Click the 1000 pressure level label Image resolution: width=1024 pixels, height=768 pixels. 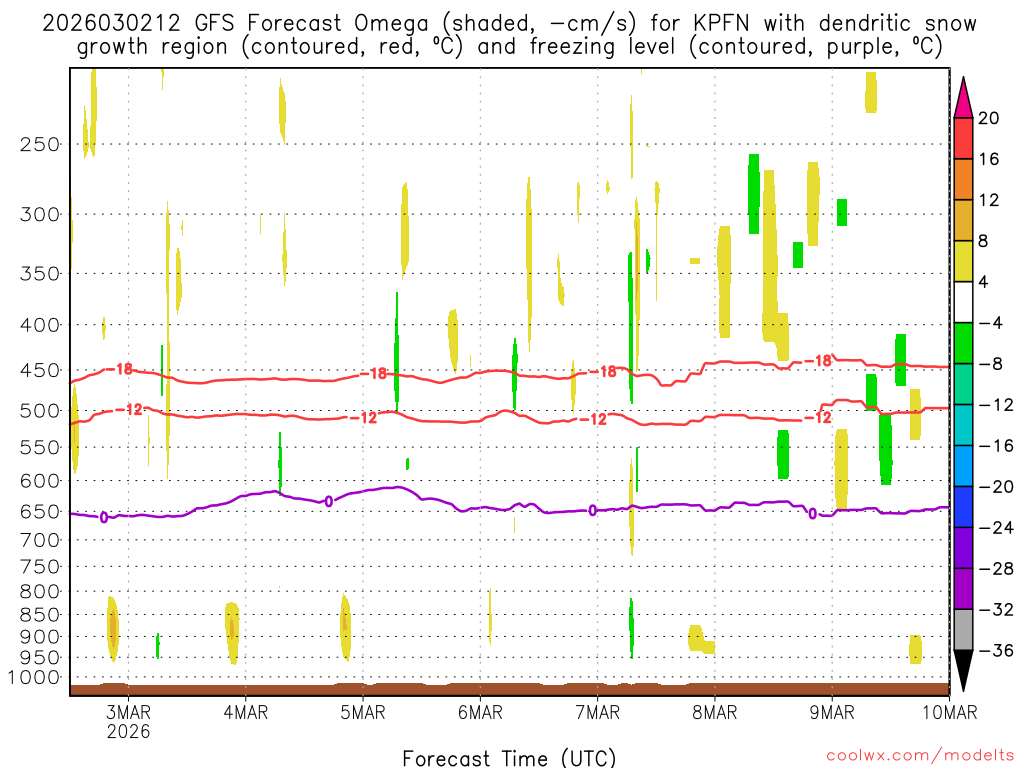[x=35, y=678]
